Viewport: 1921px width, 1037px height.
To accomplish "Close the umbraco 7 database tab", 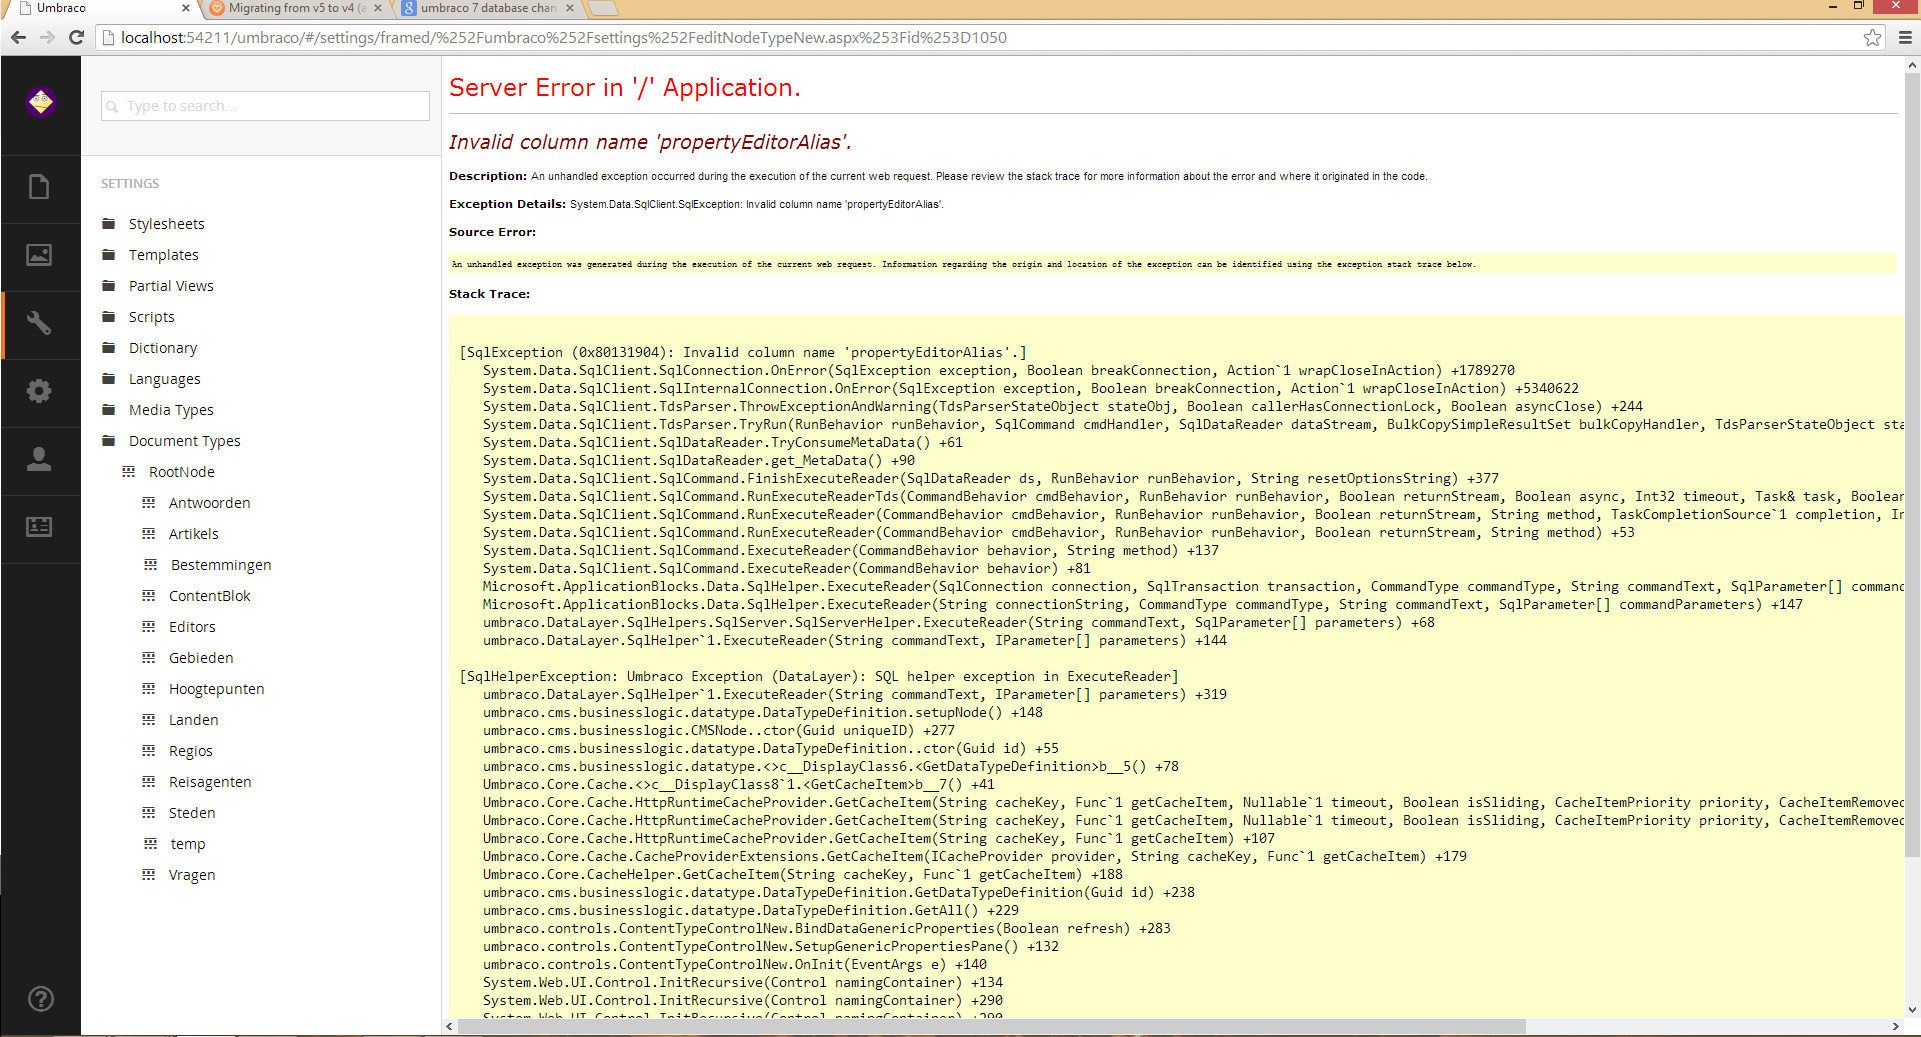I will [570, 8].
